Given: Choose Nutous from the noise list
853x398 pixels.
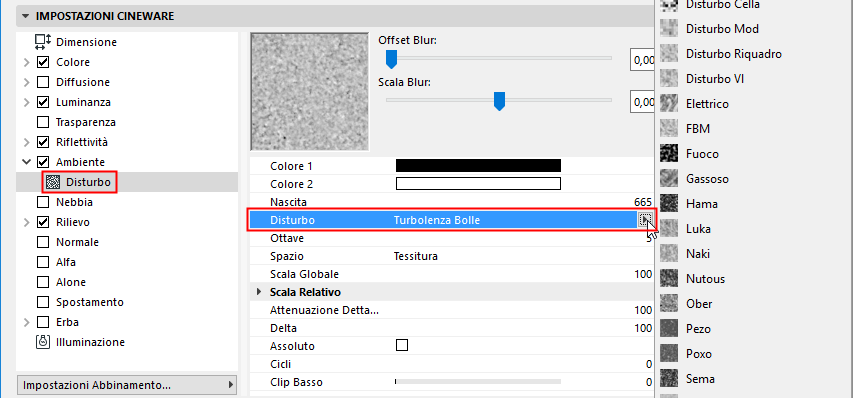Looking at the screenshot, I should (x=706, y=278).
